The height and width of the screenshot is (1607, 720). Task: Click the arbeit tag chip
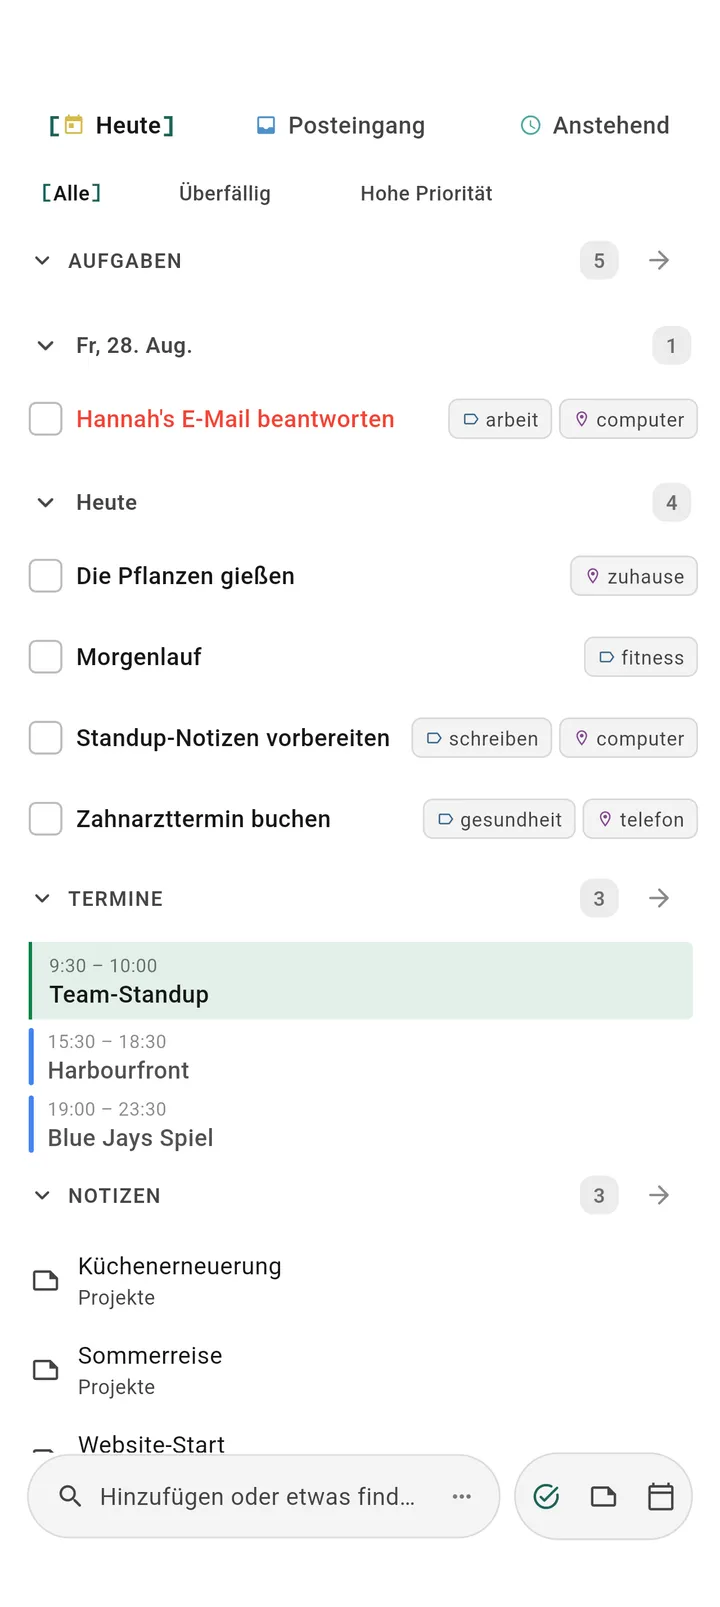pos(500,419)
